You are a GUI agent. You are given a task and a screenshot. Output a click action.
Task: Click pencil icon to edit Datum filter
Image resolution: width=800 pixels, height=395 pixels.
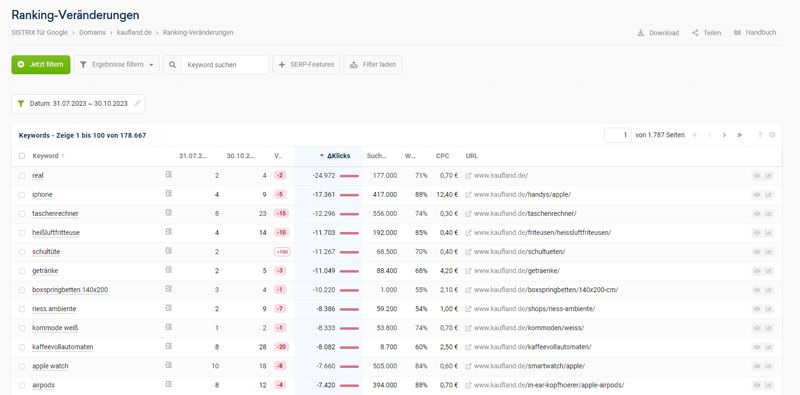[137, 103]
